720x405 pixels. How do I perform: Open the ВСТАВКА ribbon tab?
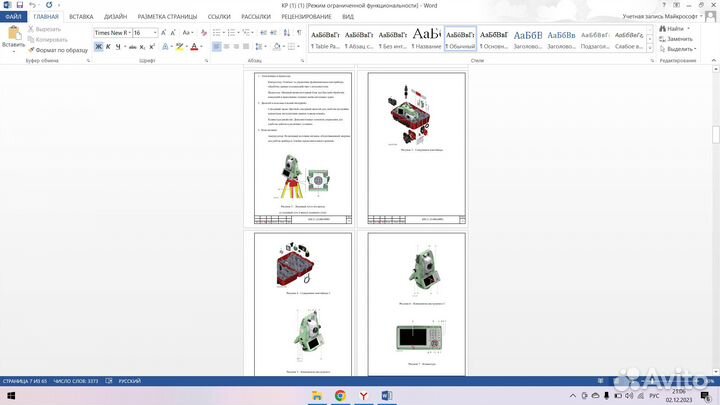(81, 17)
